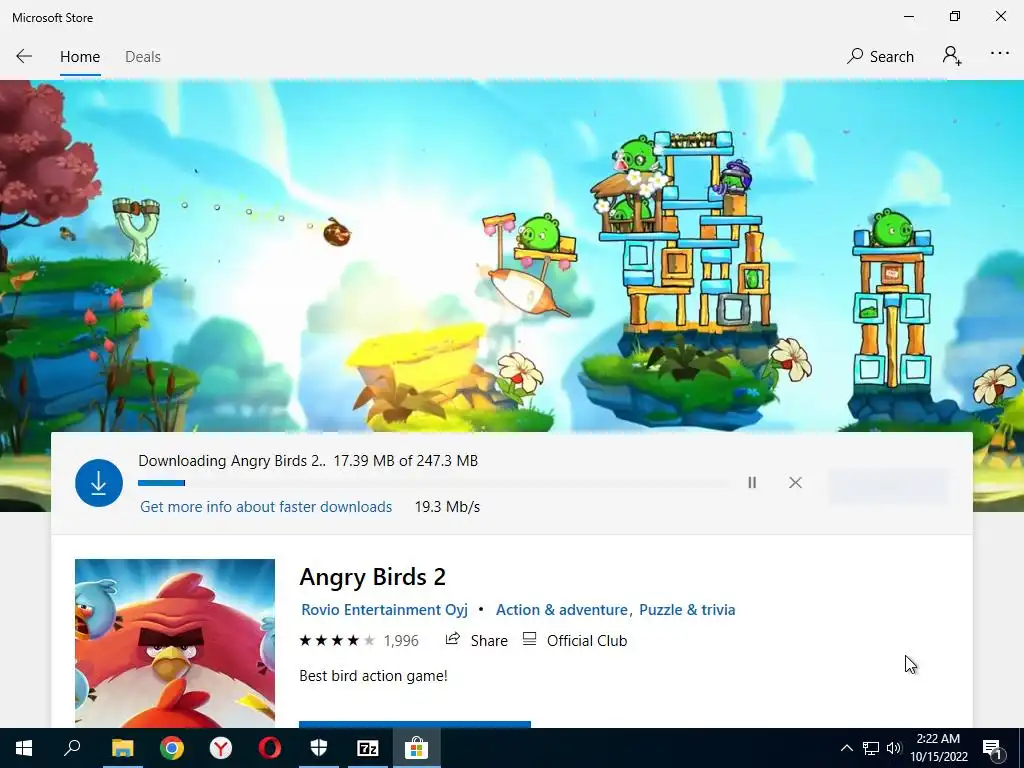Launch Yandex Browser from the taskbar
Viewport: 1024px width, 768px height.
coord(221,748)
